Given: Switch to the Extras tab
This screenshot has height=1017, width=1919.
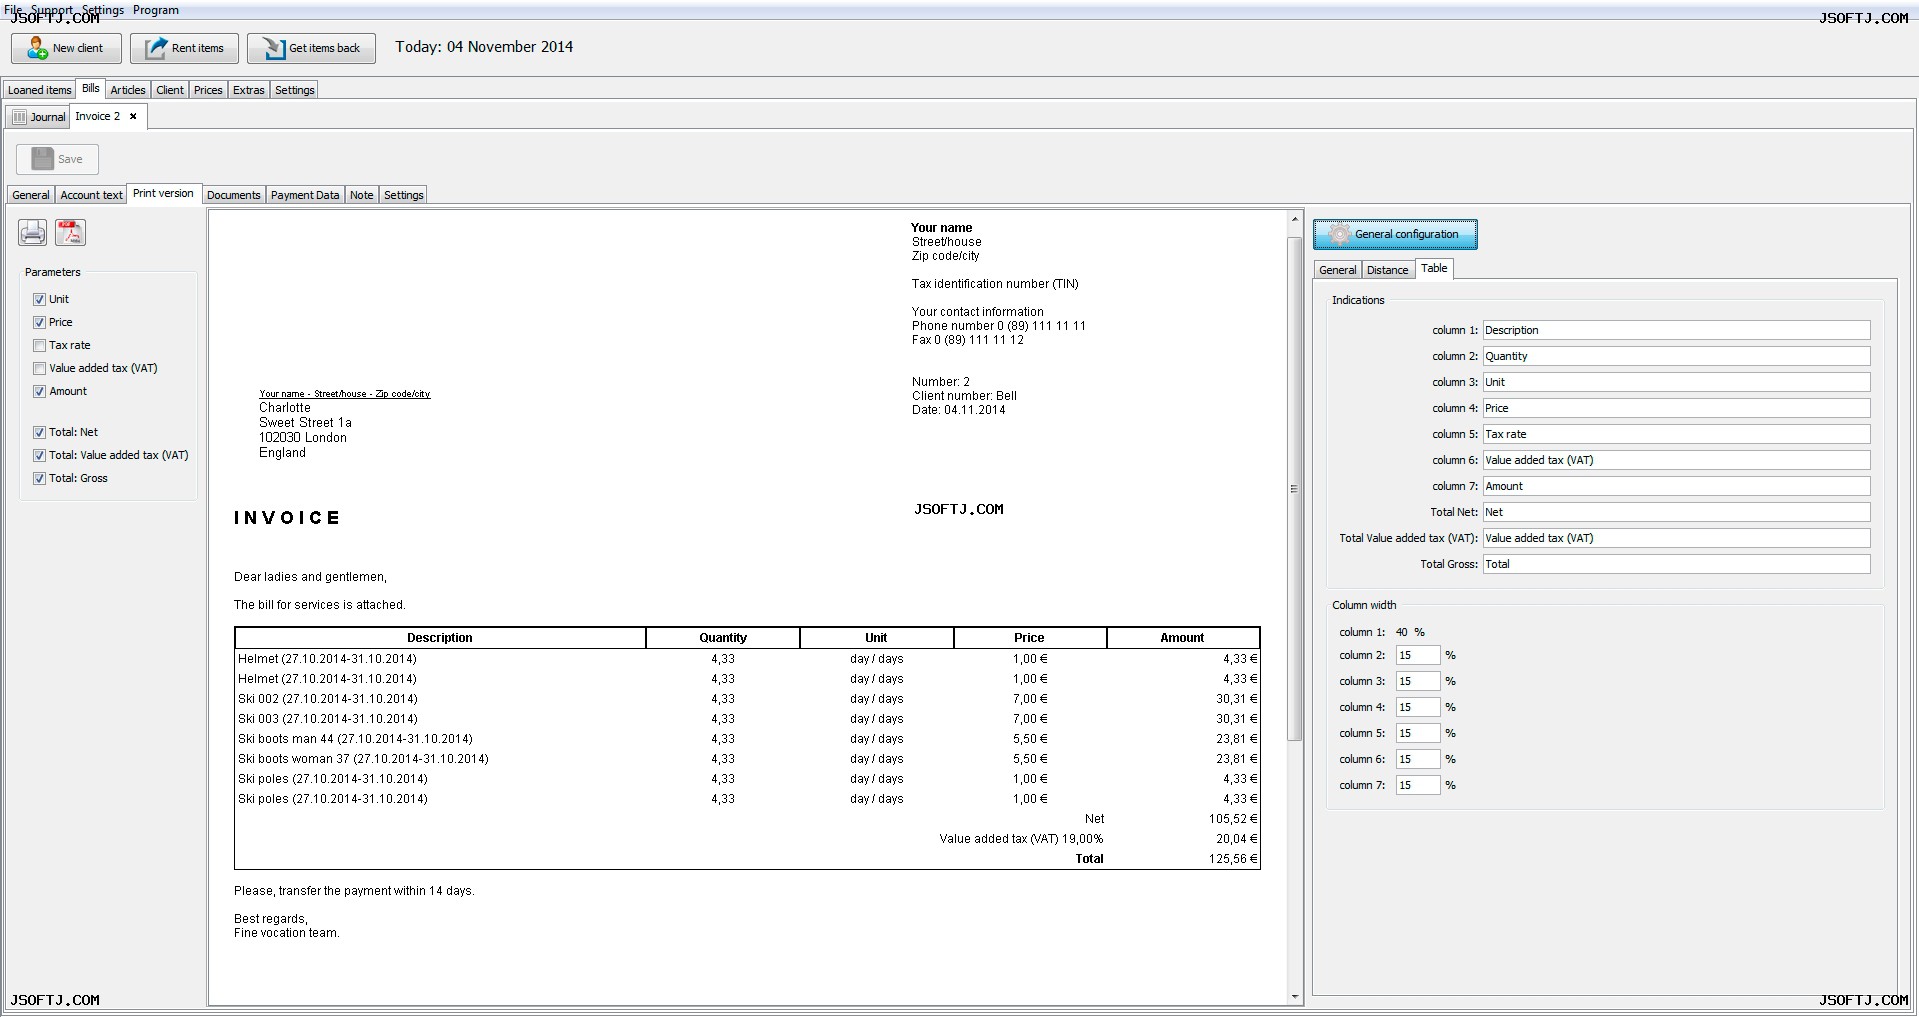Looking at the screenshot, I should [x=249, y=90].
